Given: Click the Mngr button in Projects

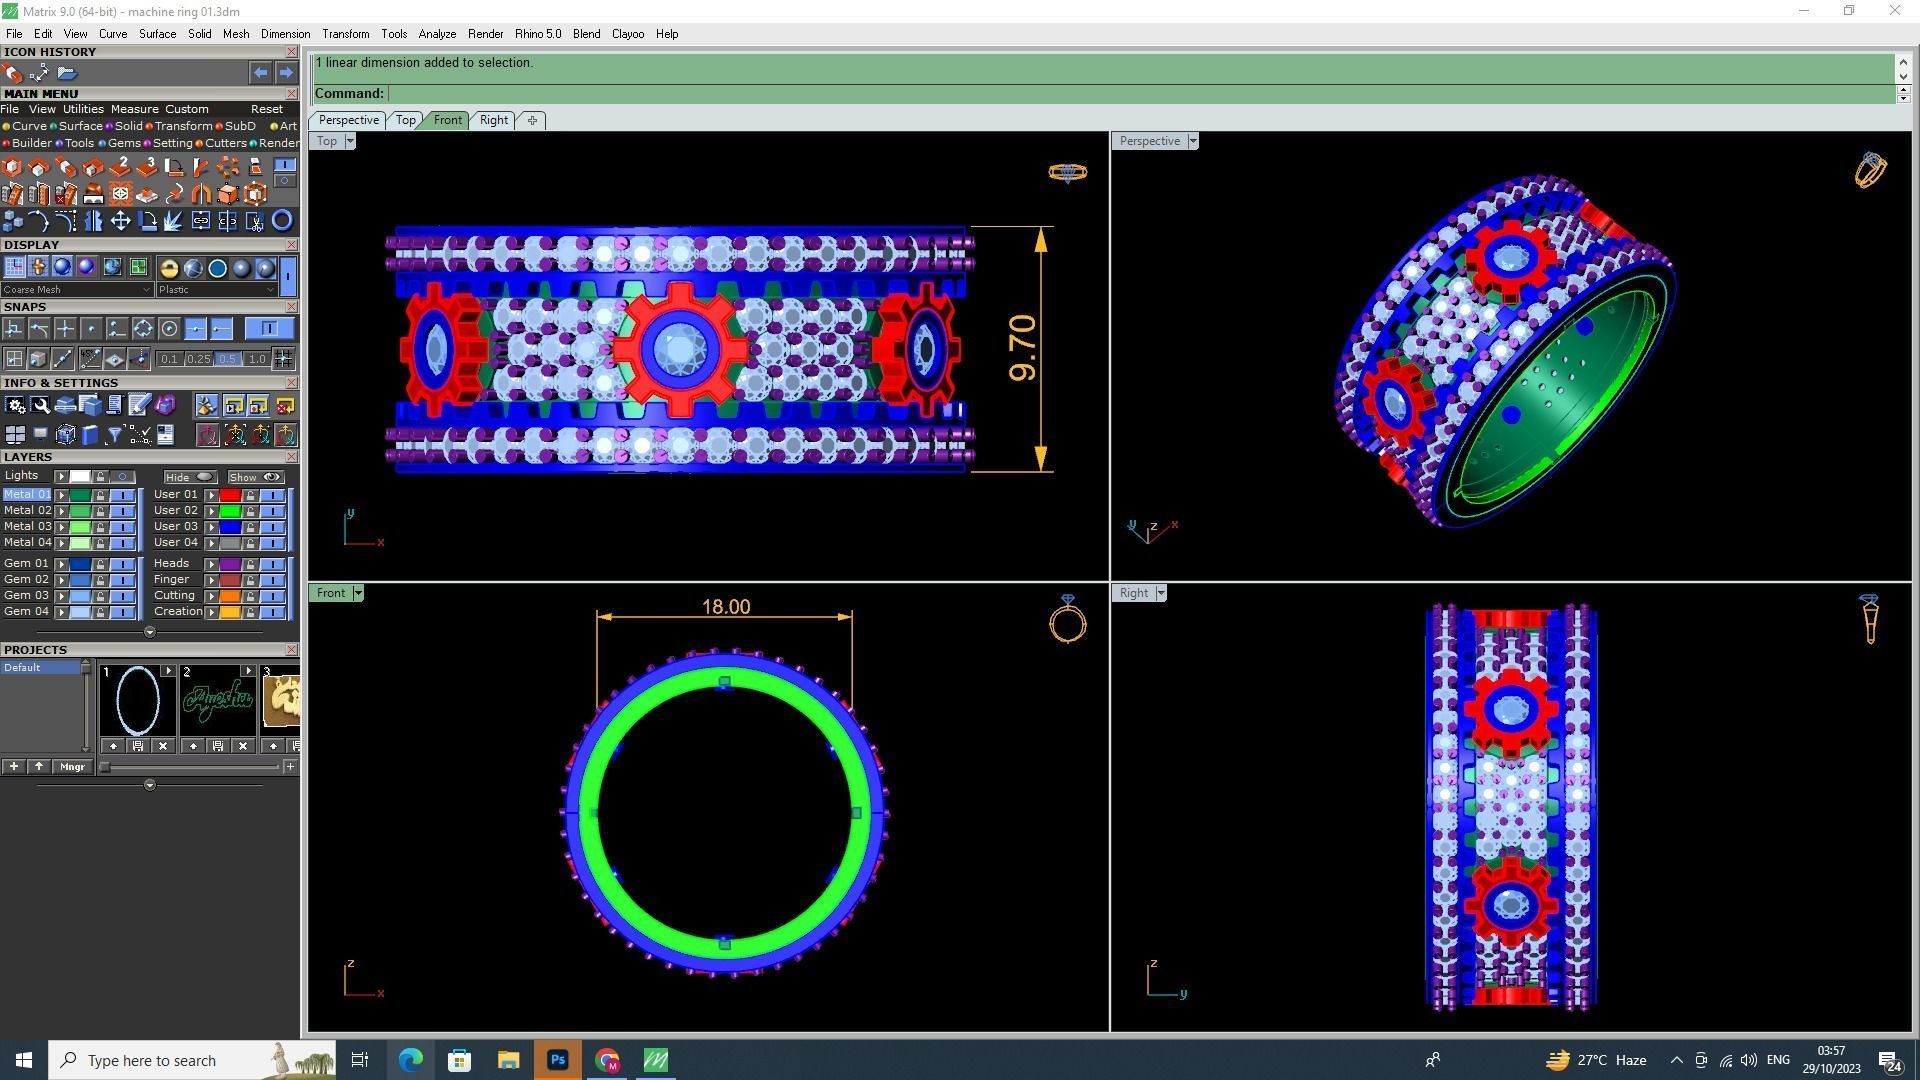Looking at the screenshot, I should click(72, 767).
